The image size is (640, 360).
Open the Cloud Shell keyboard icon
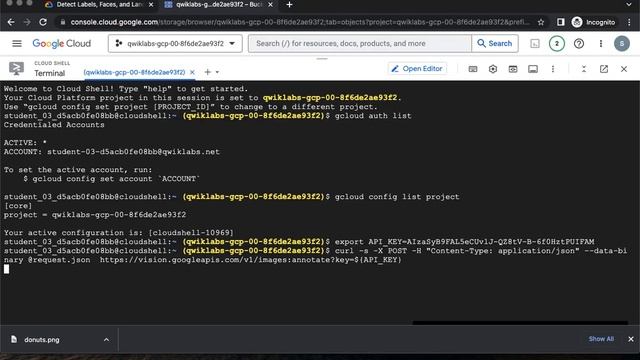(473, 69)
